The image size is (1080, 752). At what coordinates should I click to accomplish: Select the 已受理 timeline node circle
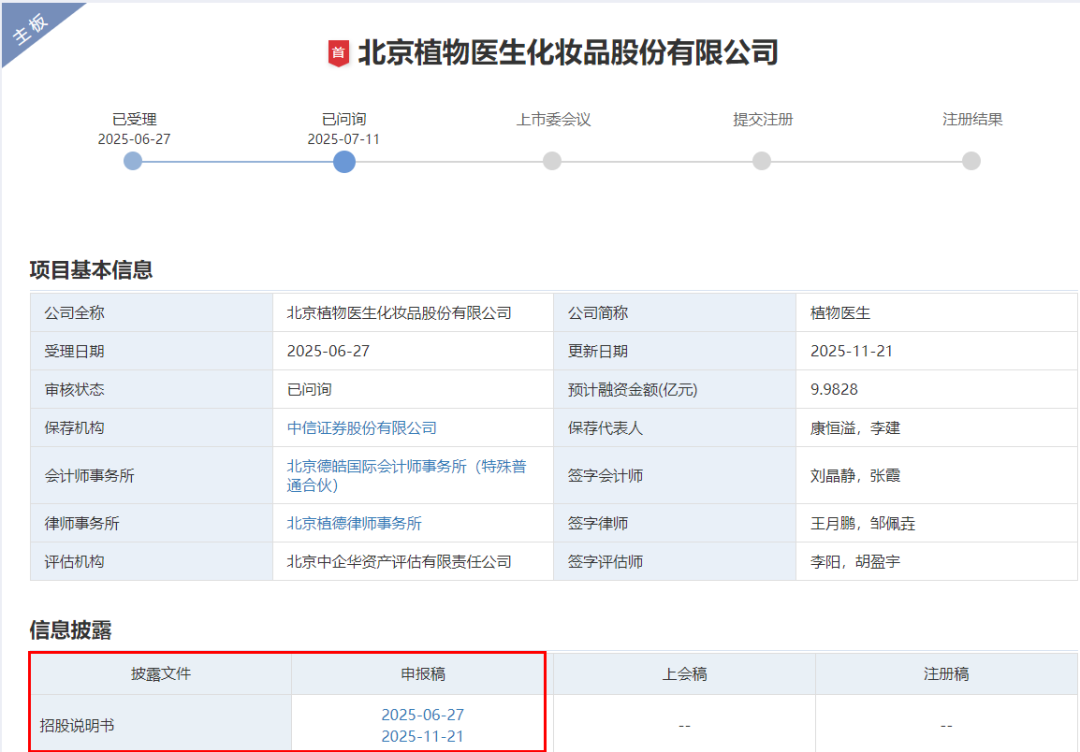(133, 161)
